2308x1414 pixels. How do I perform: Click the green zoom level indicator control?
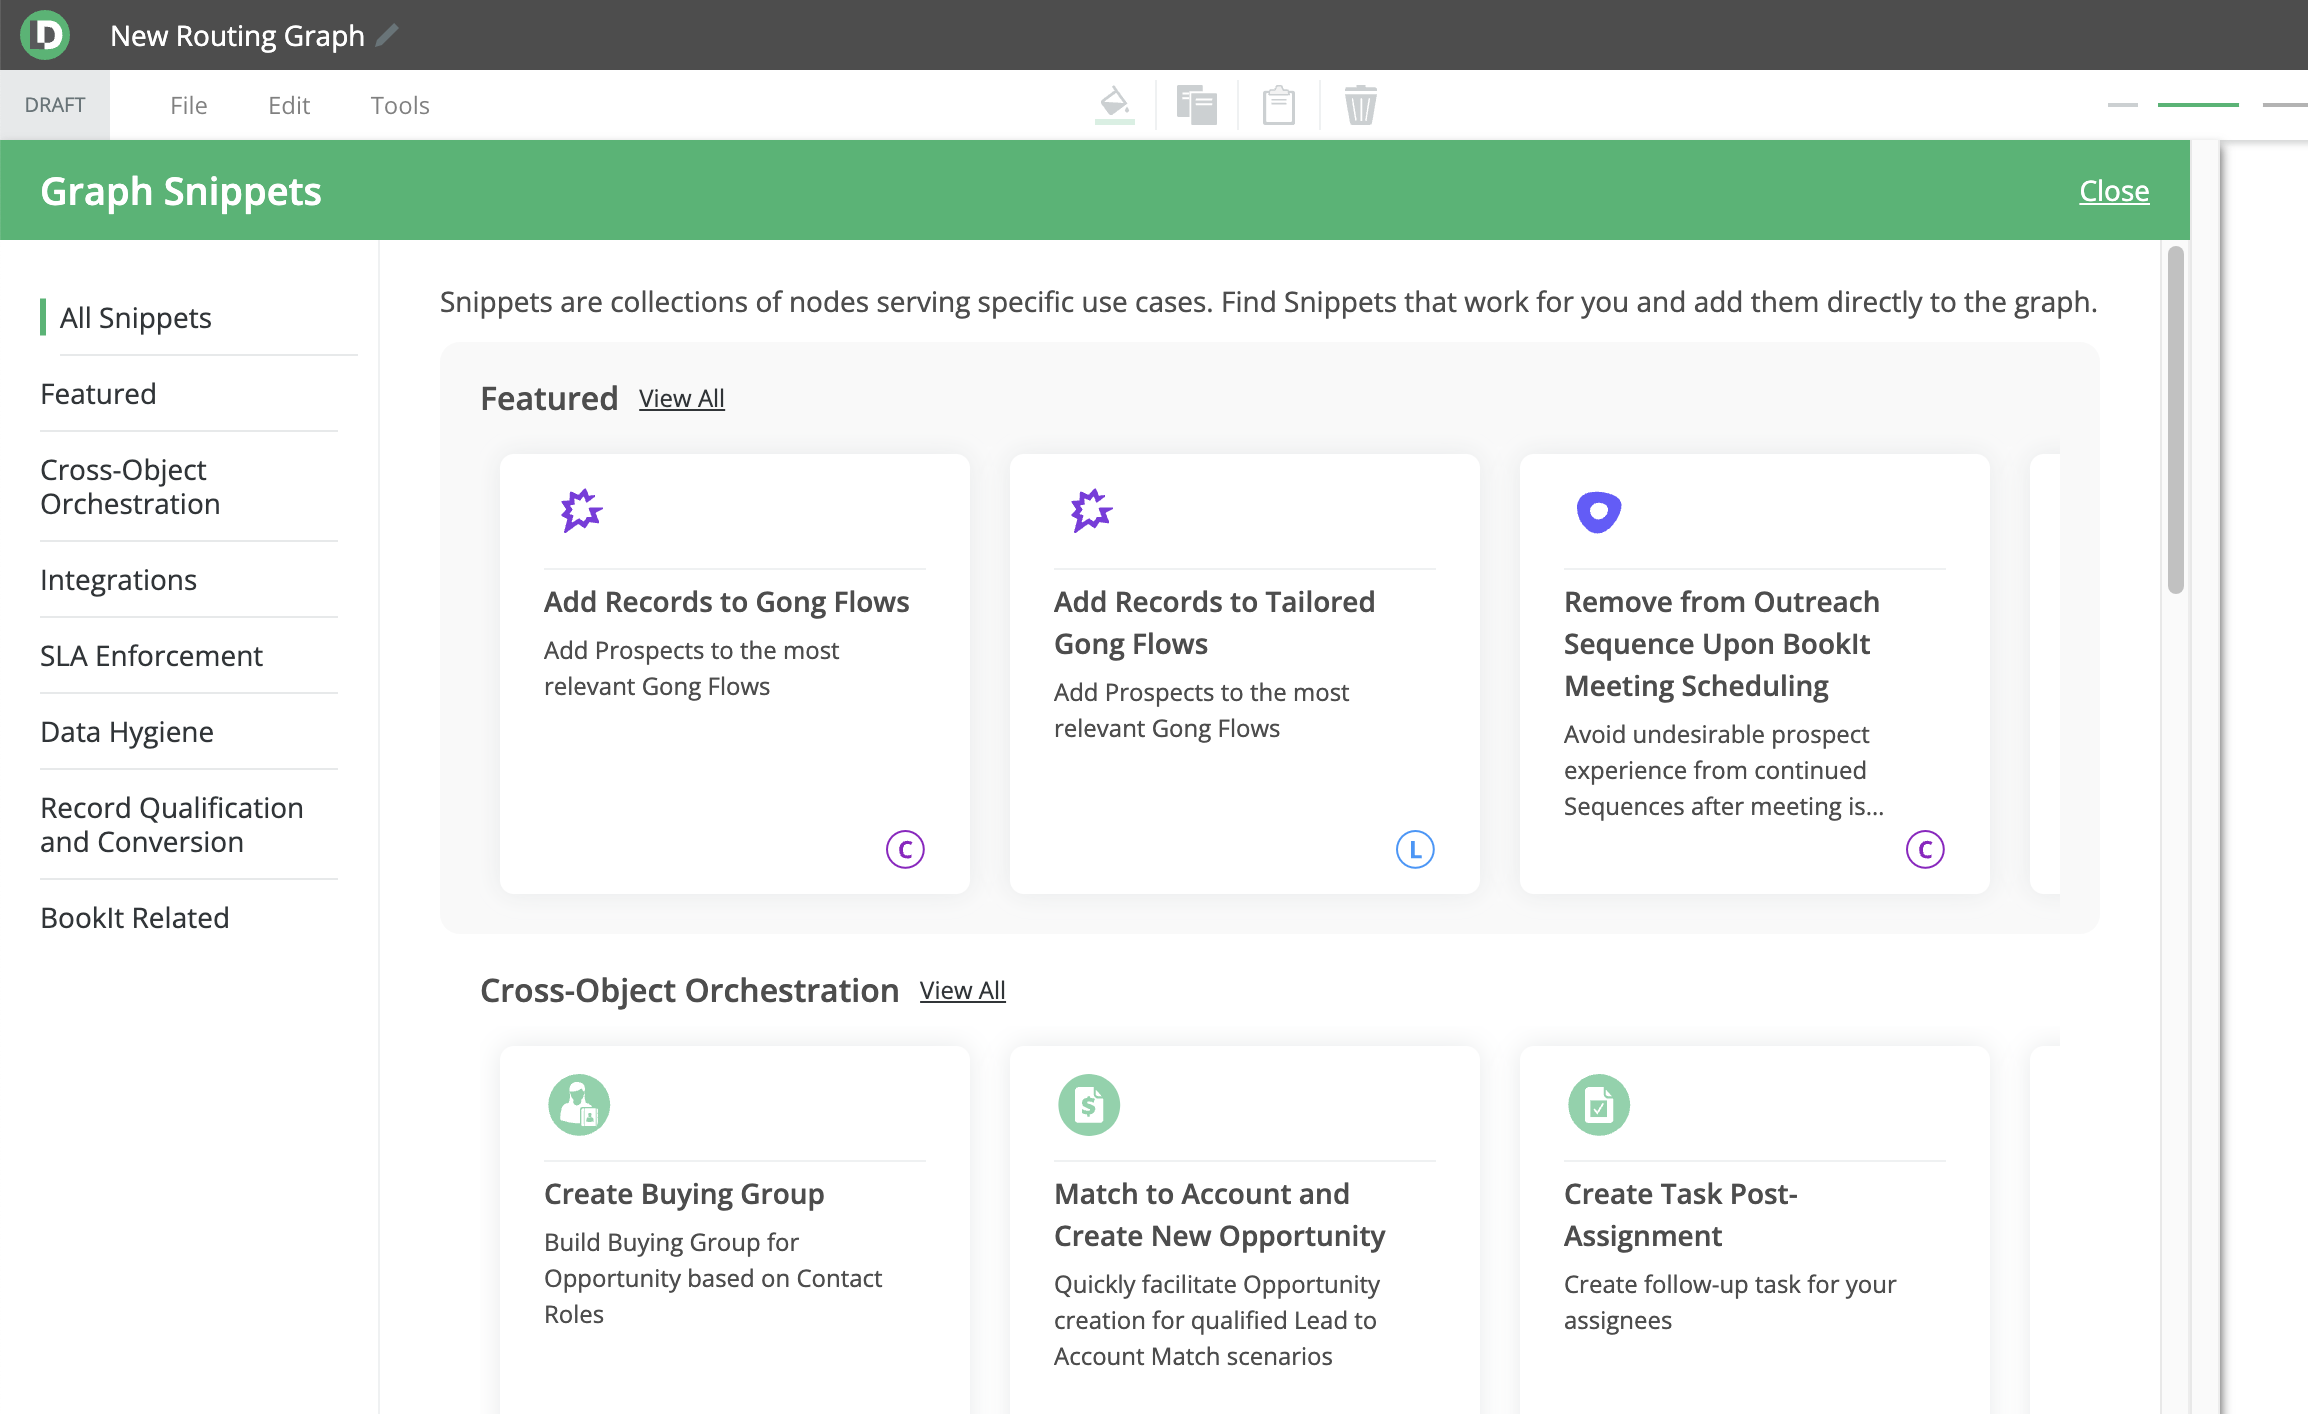pos(2197,104)
